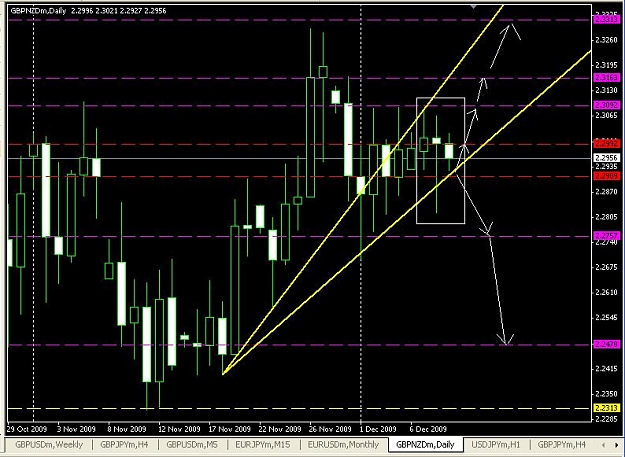Open the EURJPYm,M15 chart tab
This screenshot has width=625, height=457.
tap(263, 444)
